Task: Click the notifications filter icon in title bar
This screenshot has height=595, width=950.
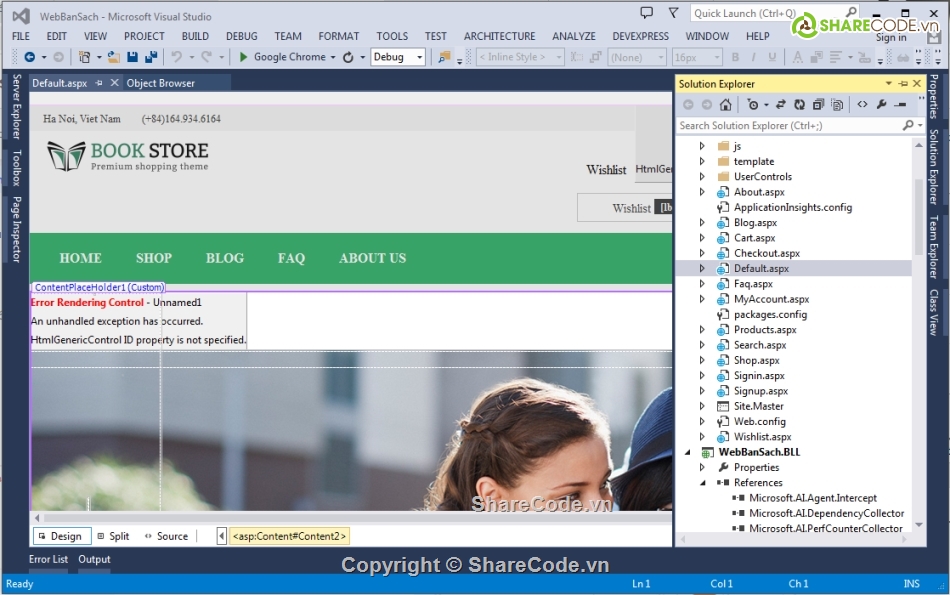Action: coord(673,13)
